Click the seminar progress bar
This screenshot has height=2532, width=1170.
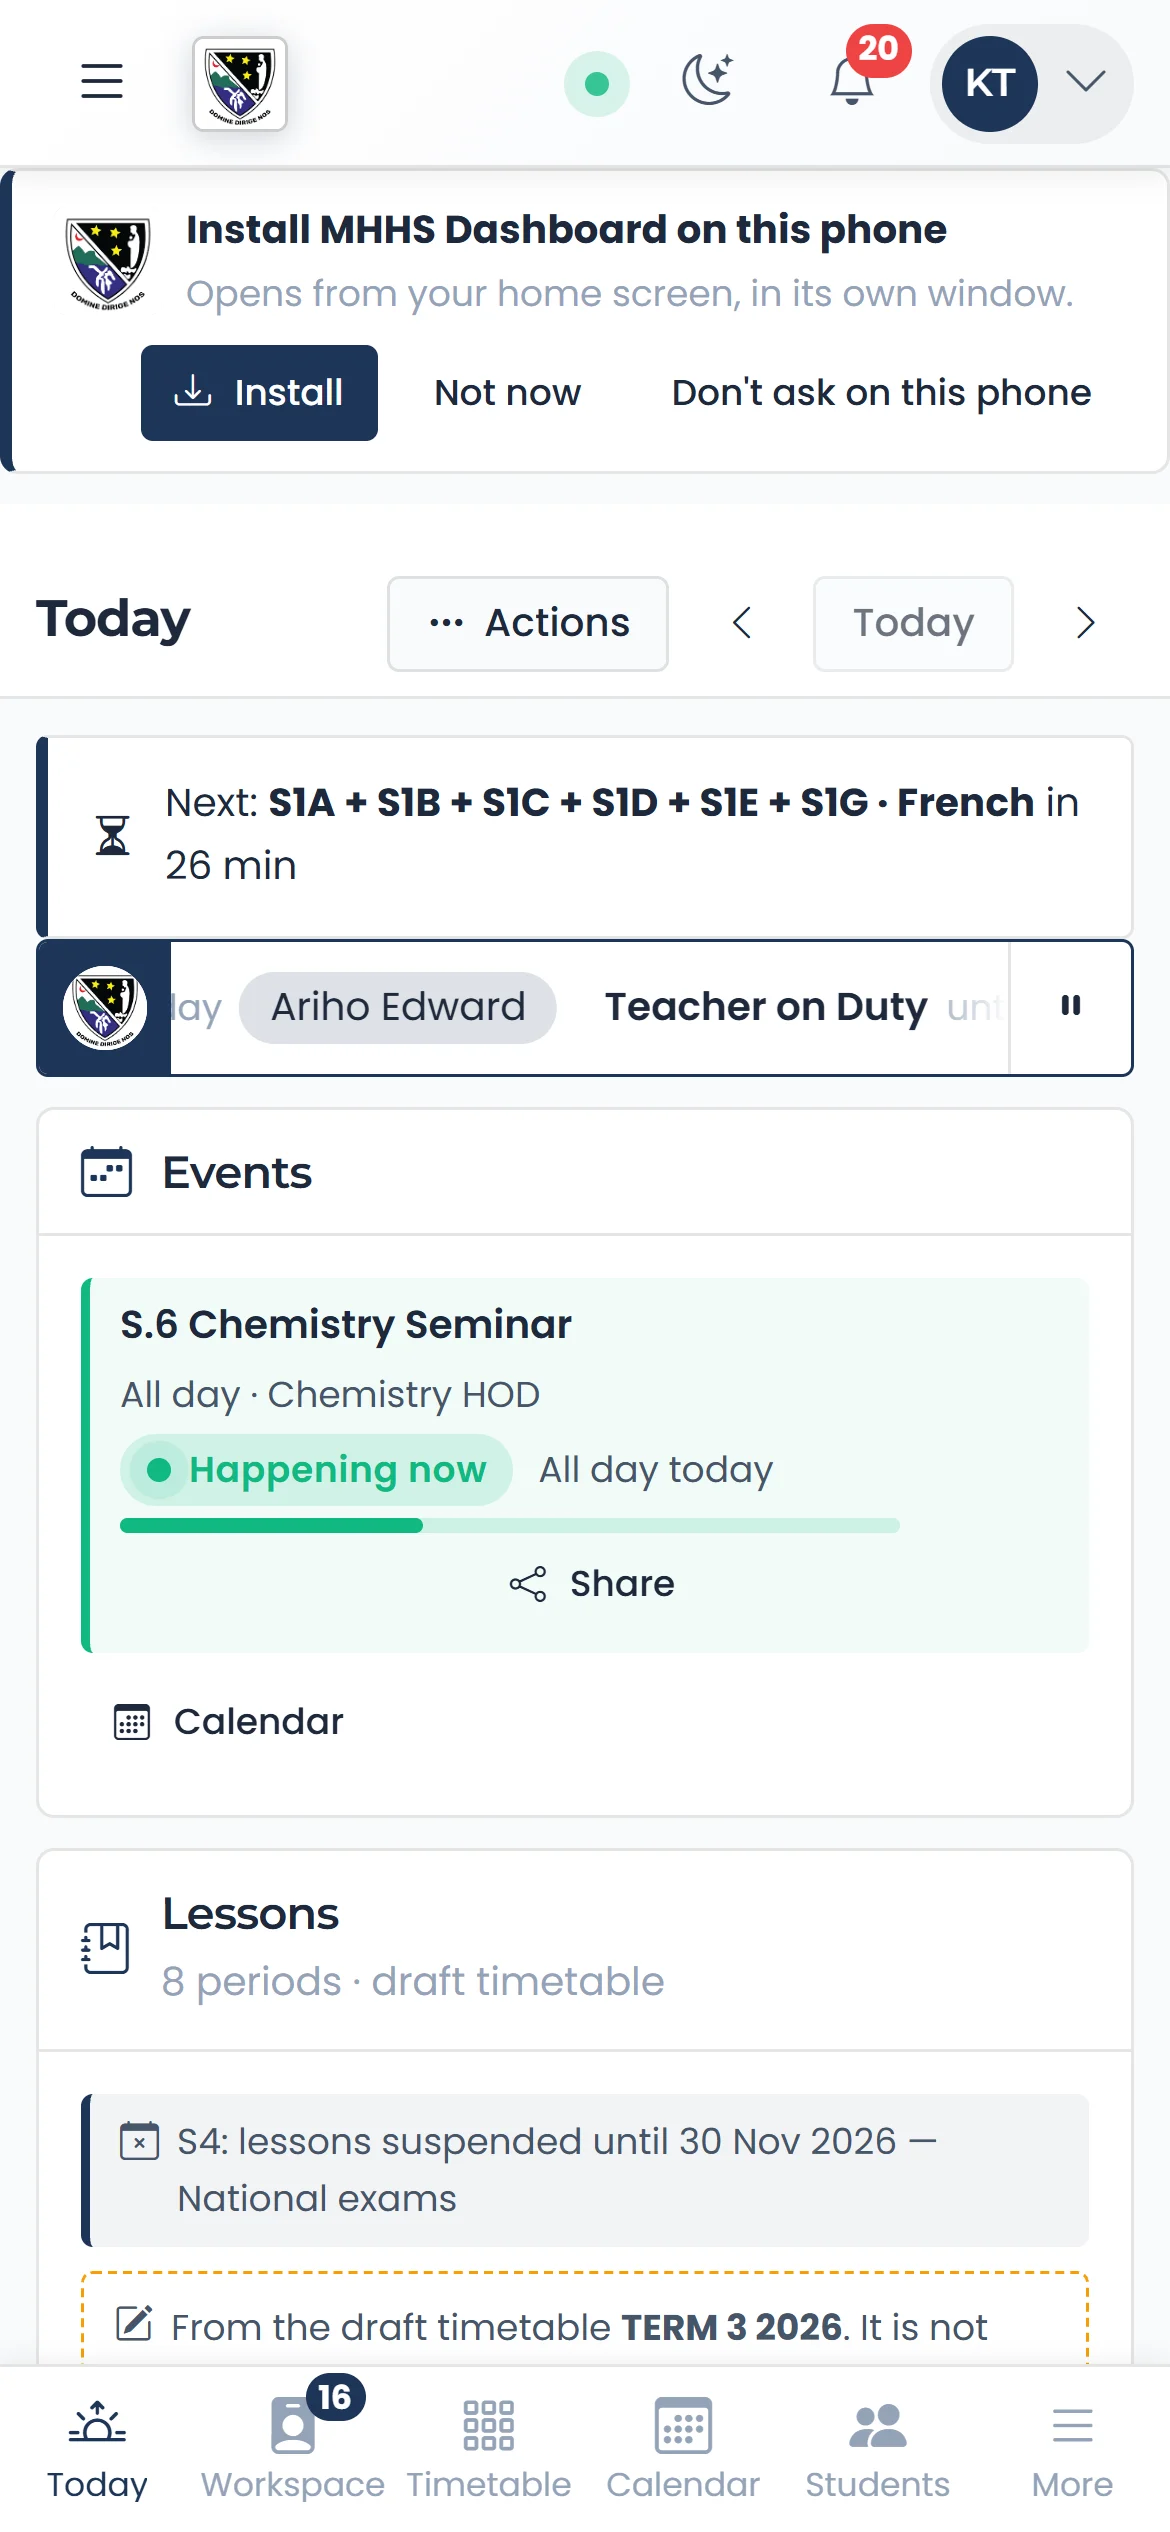point(510,1525)
